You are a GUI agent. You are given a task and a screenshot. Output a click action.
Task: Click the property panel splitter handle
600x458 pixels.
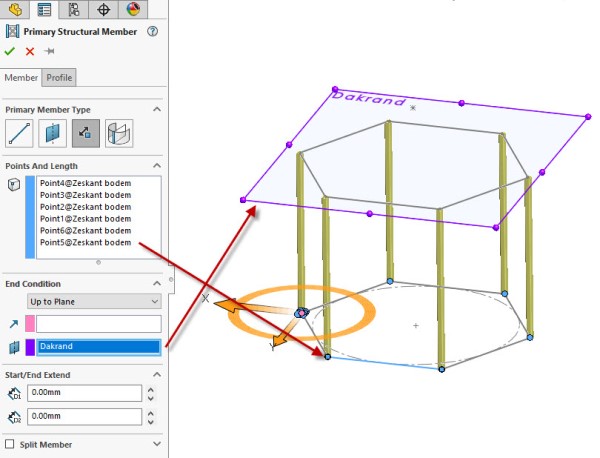[x=171, y=279]
